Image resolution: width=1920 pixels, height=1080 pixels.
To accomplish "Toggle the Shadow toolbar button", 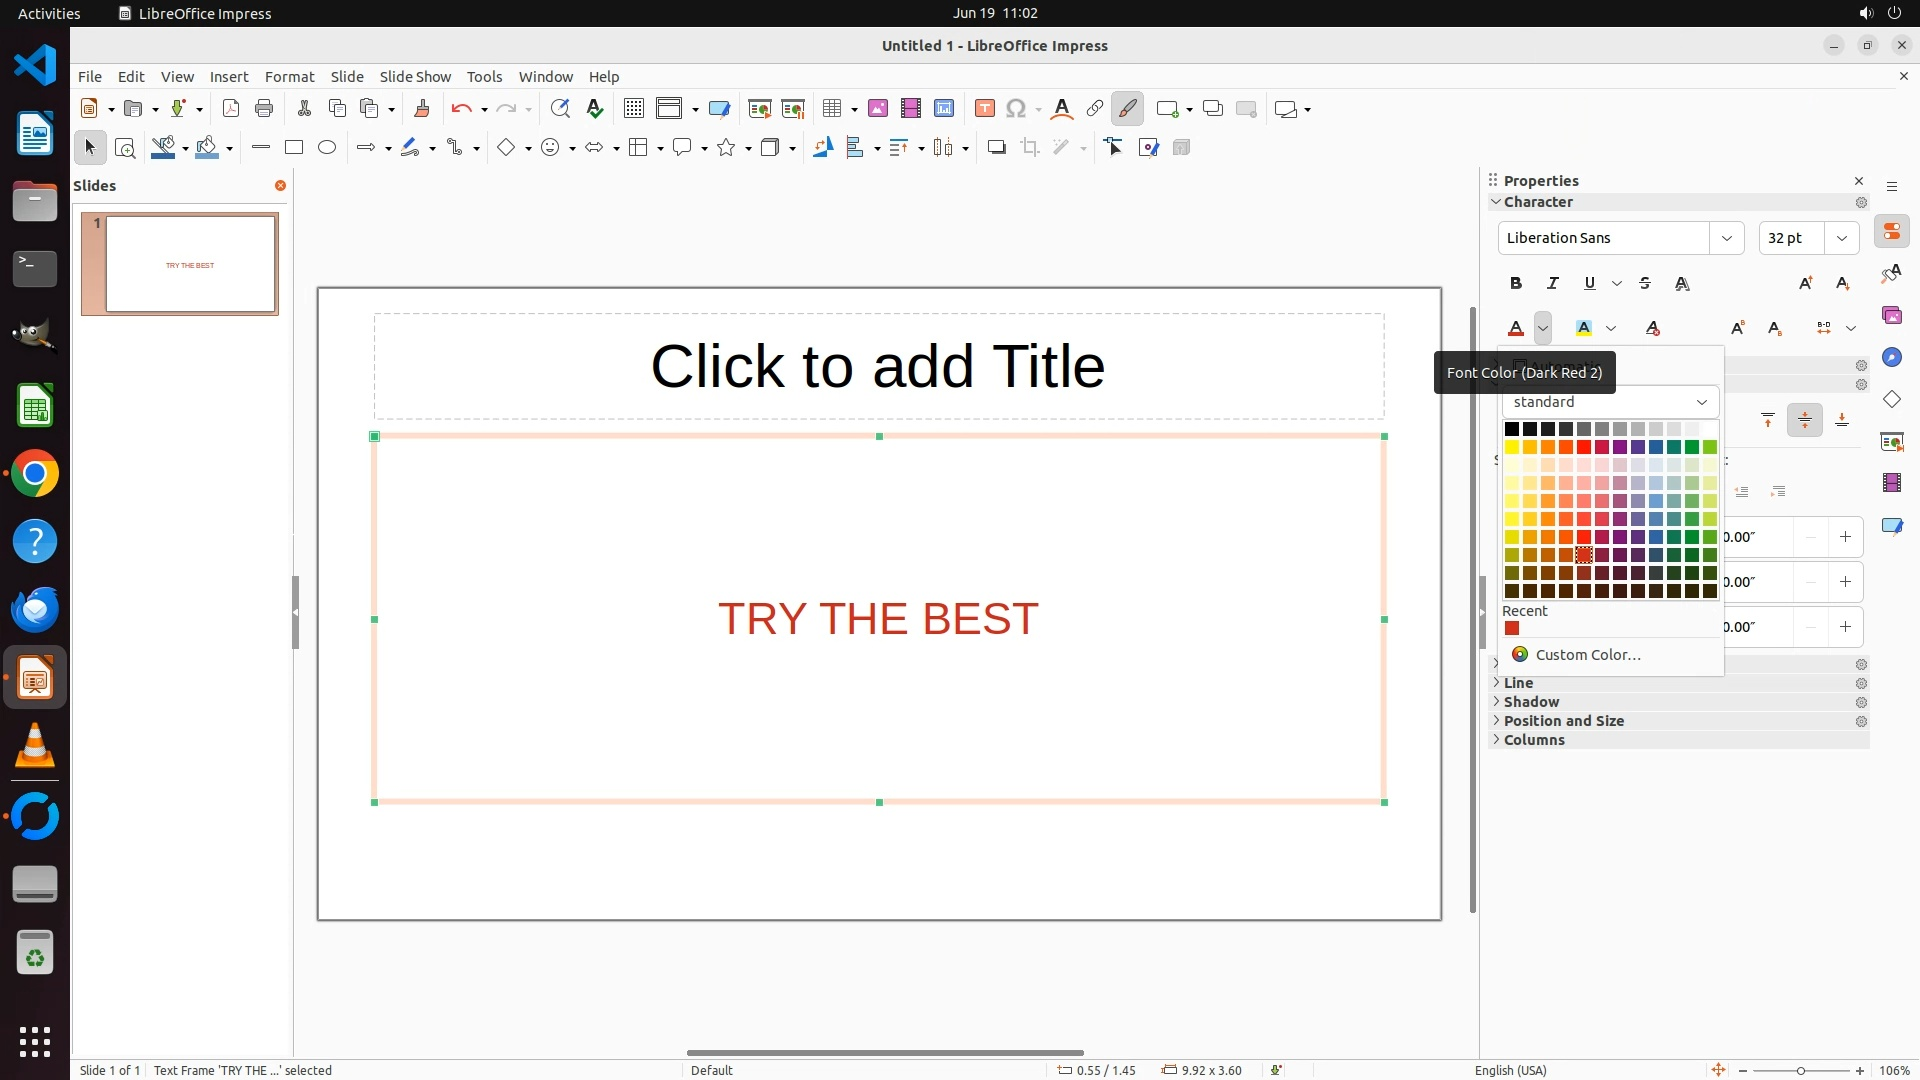I will (996, 147).
